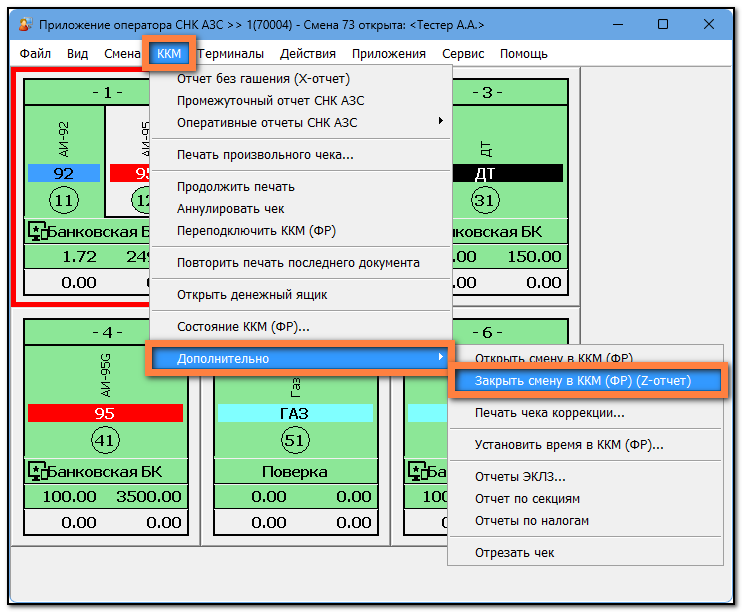Select Печать произвольного чека...
Viewport: 742px width, 612px height.
pos(300,155)
